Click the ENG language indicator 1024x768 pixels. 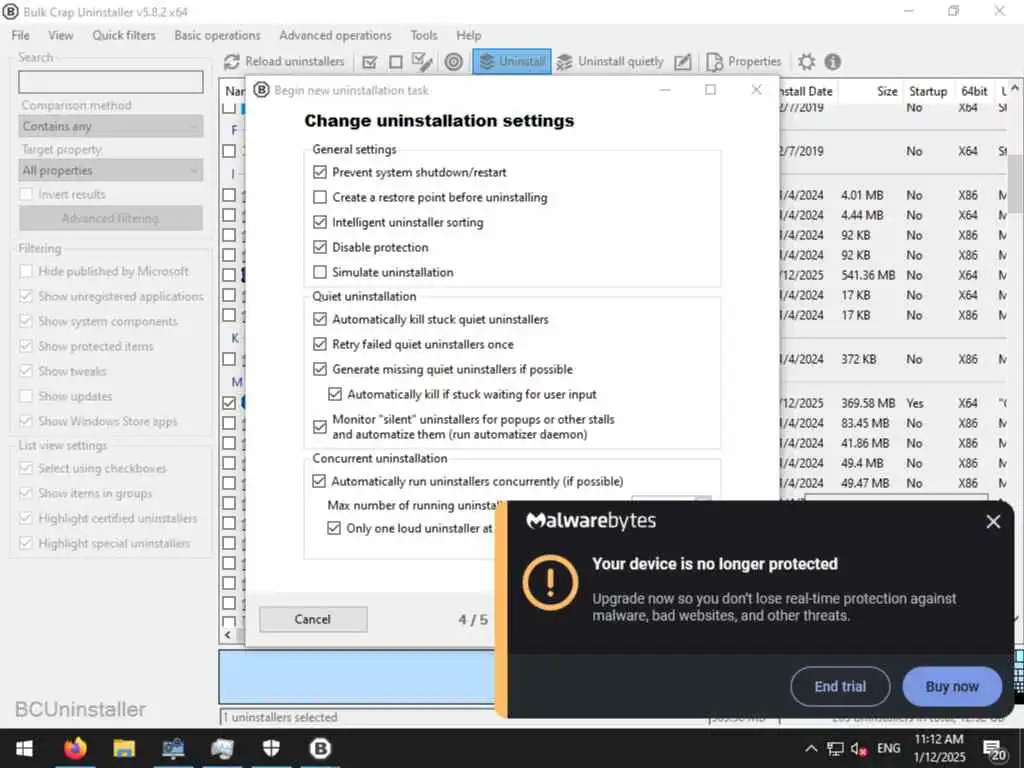[x=888, y=748]
